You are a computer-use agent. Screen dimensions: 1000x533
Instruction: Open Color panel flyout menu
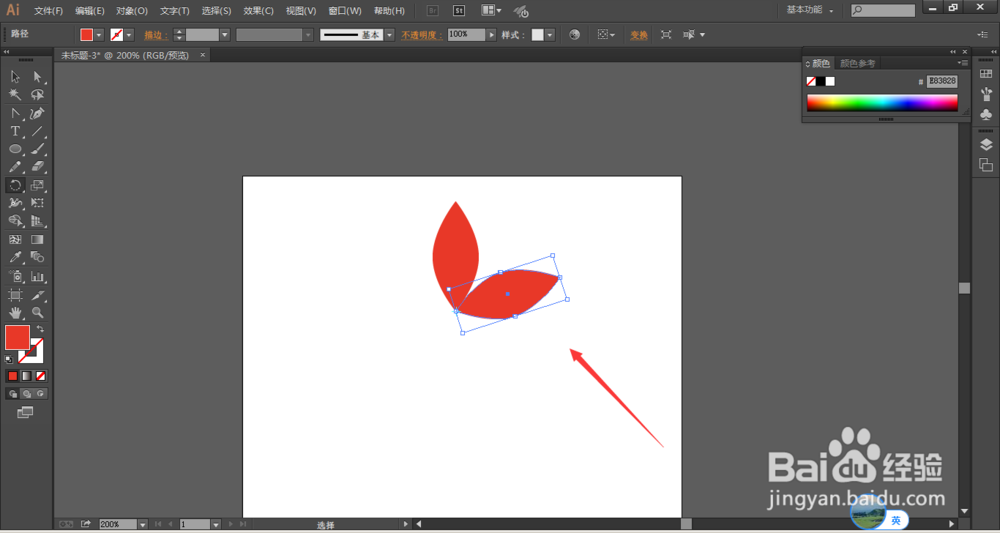[x=962, y=63]
